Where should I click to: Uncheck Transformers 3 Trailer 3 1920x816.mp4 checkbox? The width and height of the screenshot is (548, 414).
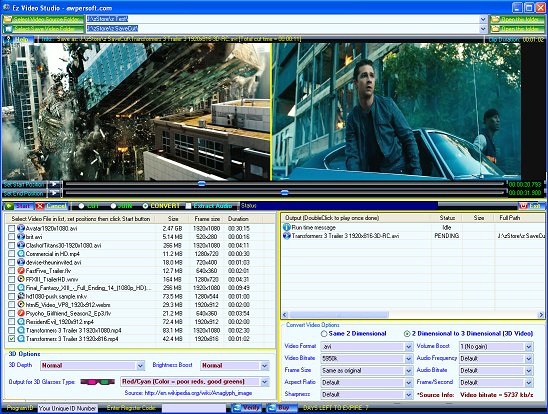[x=12, y=339]
